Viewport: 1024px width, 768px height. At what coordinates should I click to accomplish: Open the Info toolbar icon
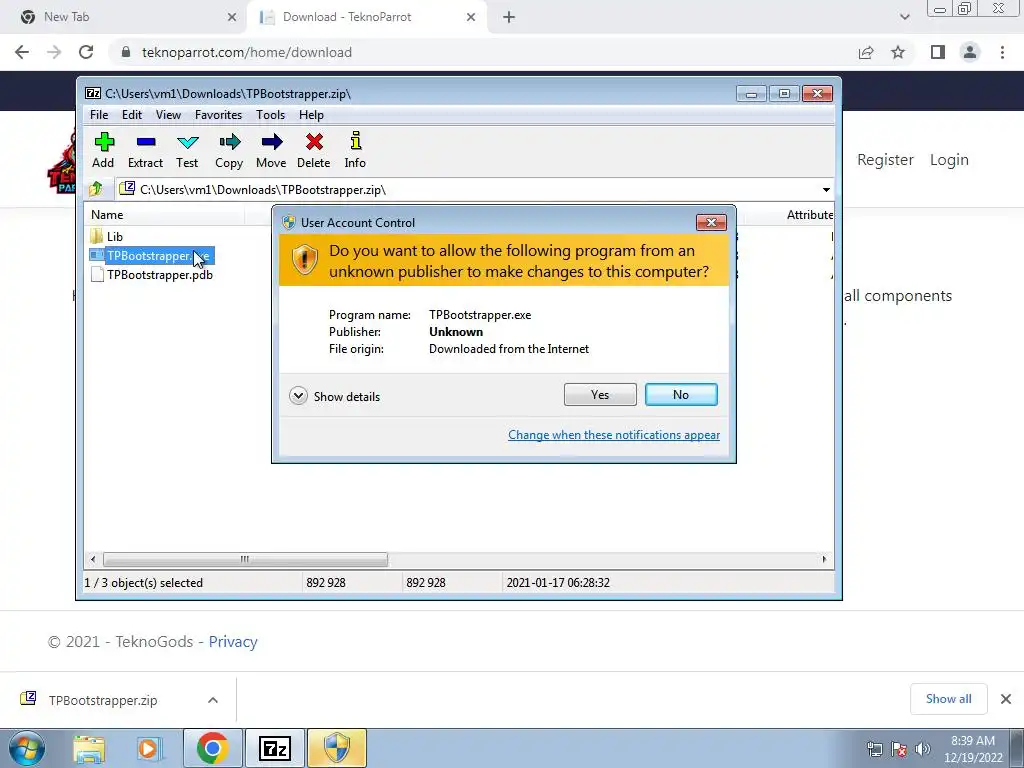pos(355,150)
